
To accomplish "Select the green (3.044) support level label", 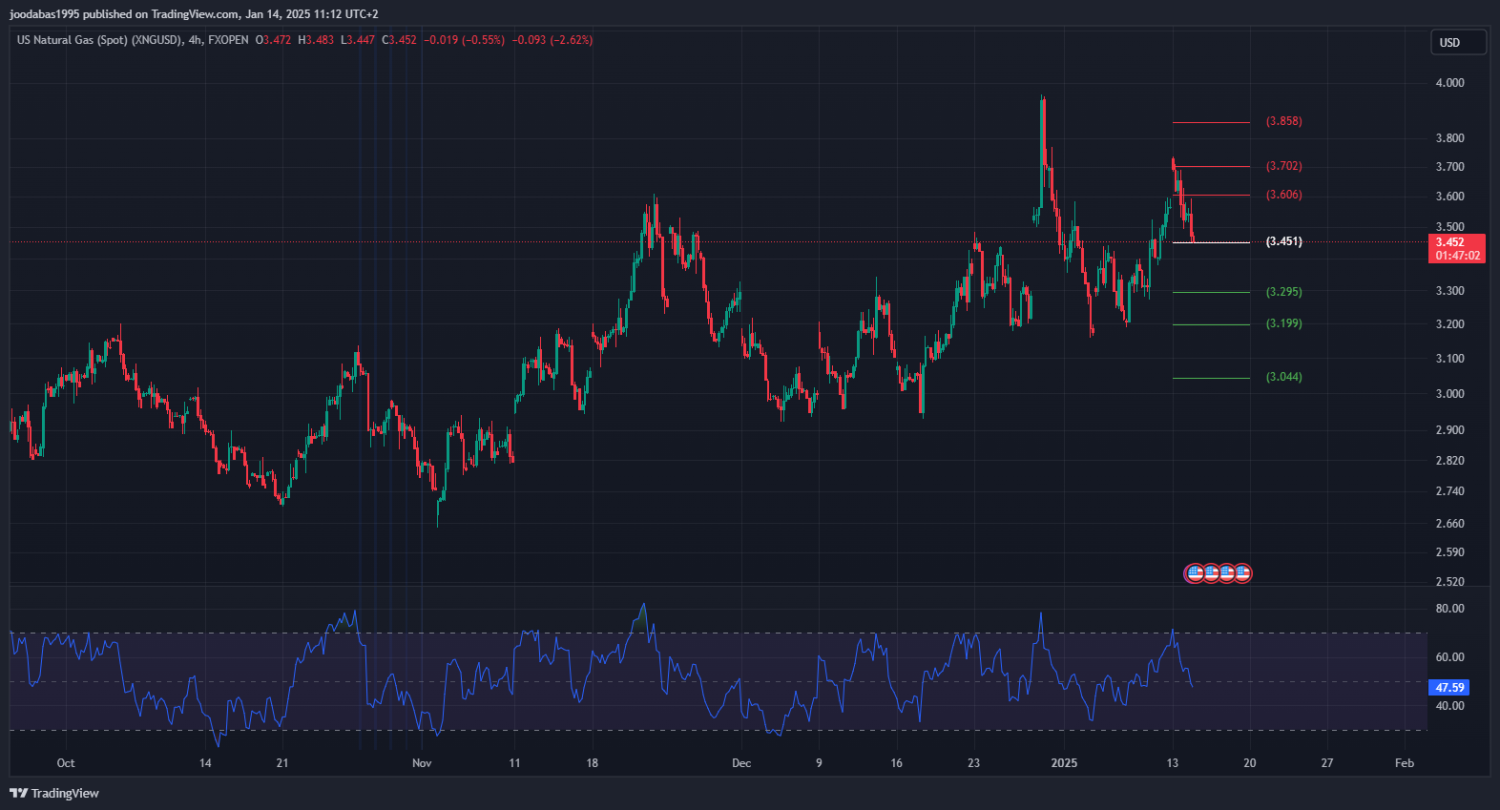I will click(x=1284, y=377).
